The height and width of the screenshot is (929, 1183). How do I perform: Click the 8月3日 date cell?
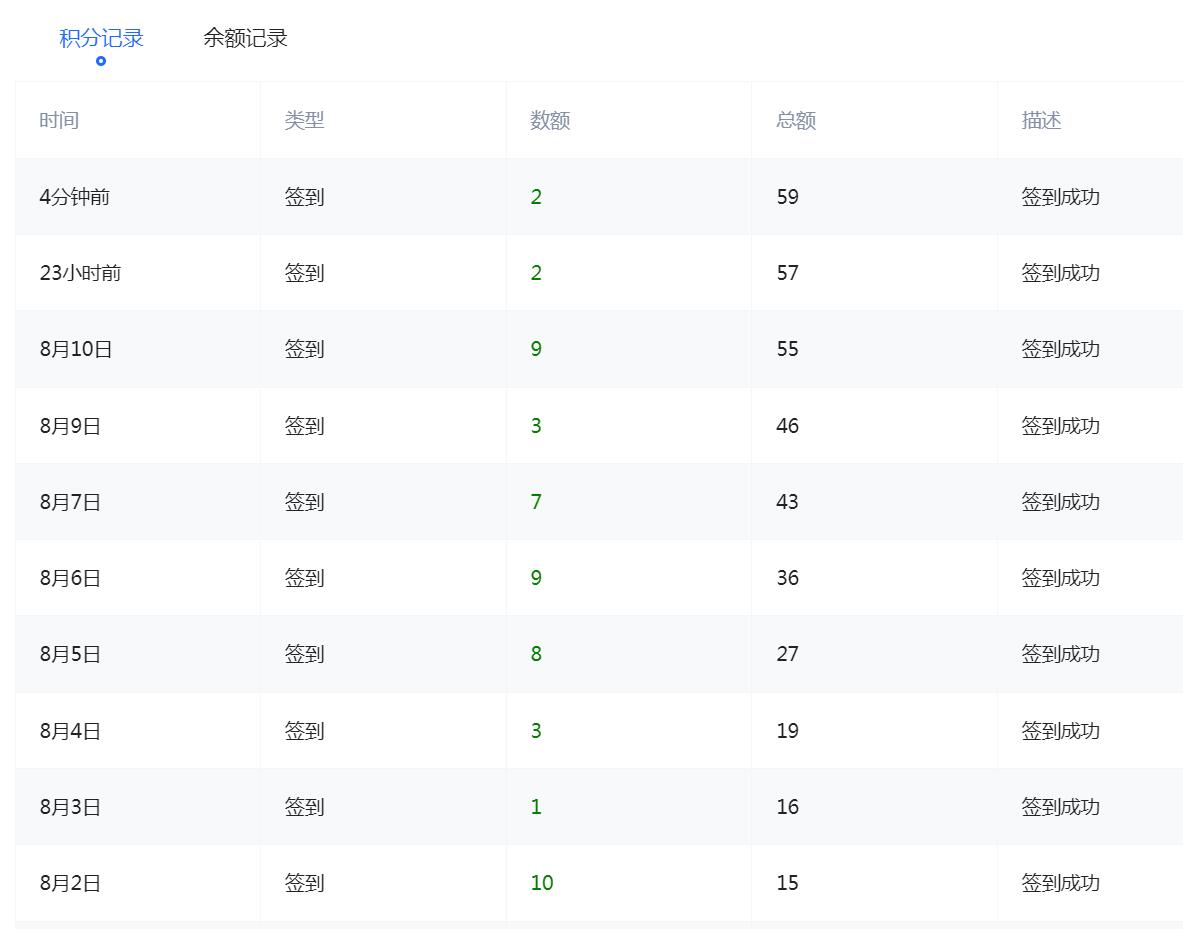point(70,807)
